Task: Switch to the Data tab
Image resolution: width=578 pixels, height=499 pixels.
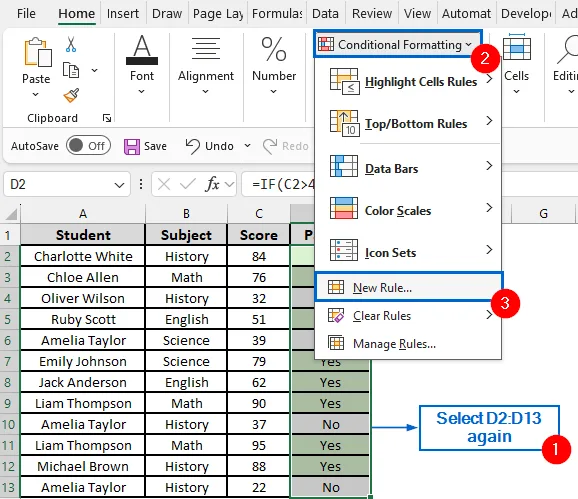Action: [x=325, y=14]
